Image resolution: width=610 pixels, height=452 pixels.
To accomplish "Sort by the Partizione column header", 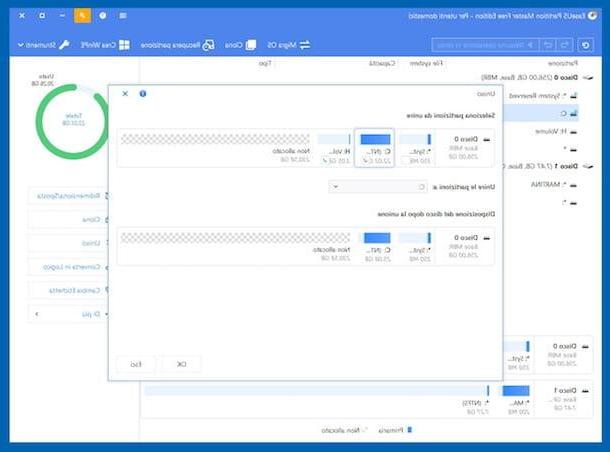I will 563,63.
